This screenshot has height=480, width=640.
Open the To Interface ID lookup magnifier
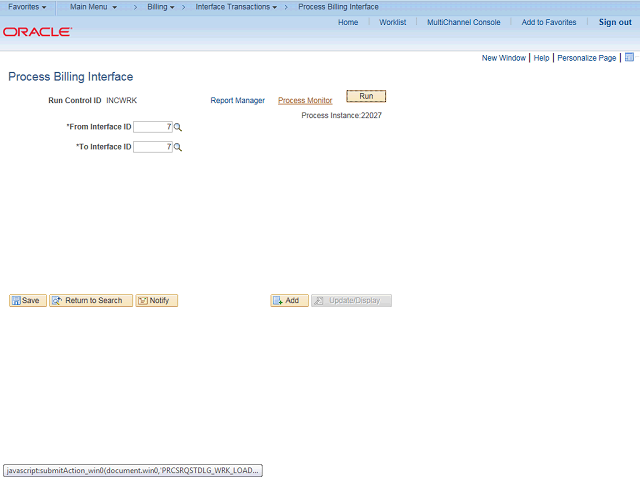tap(178, 147)
